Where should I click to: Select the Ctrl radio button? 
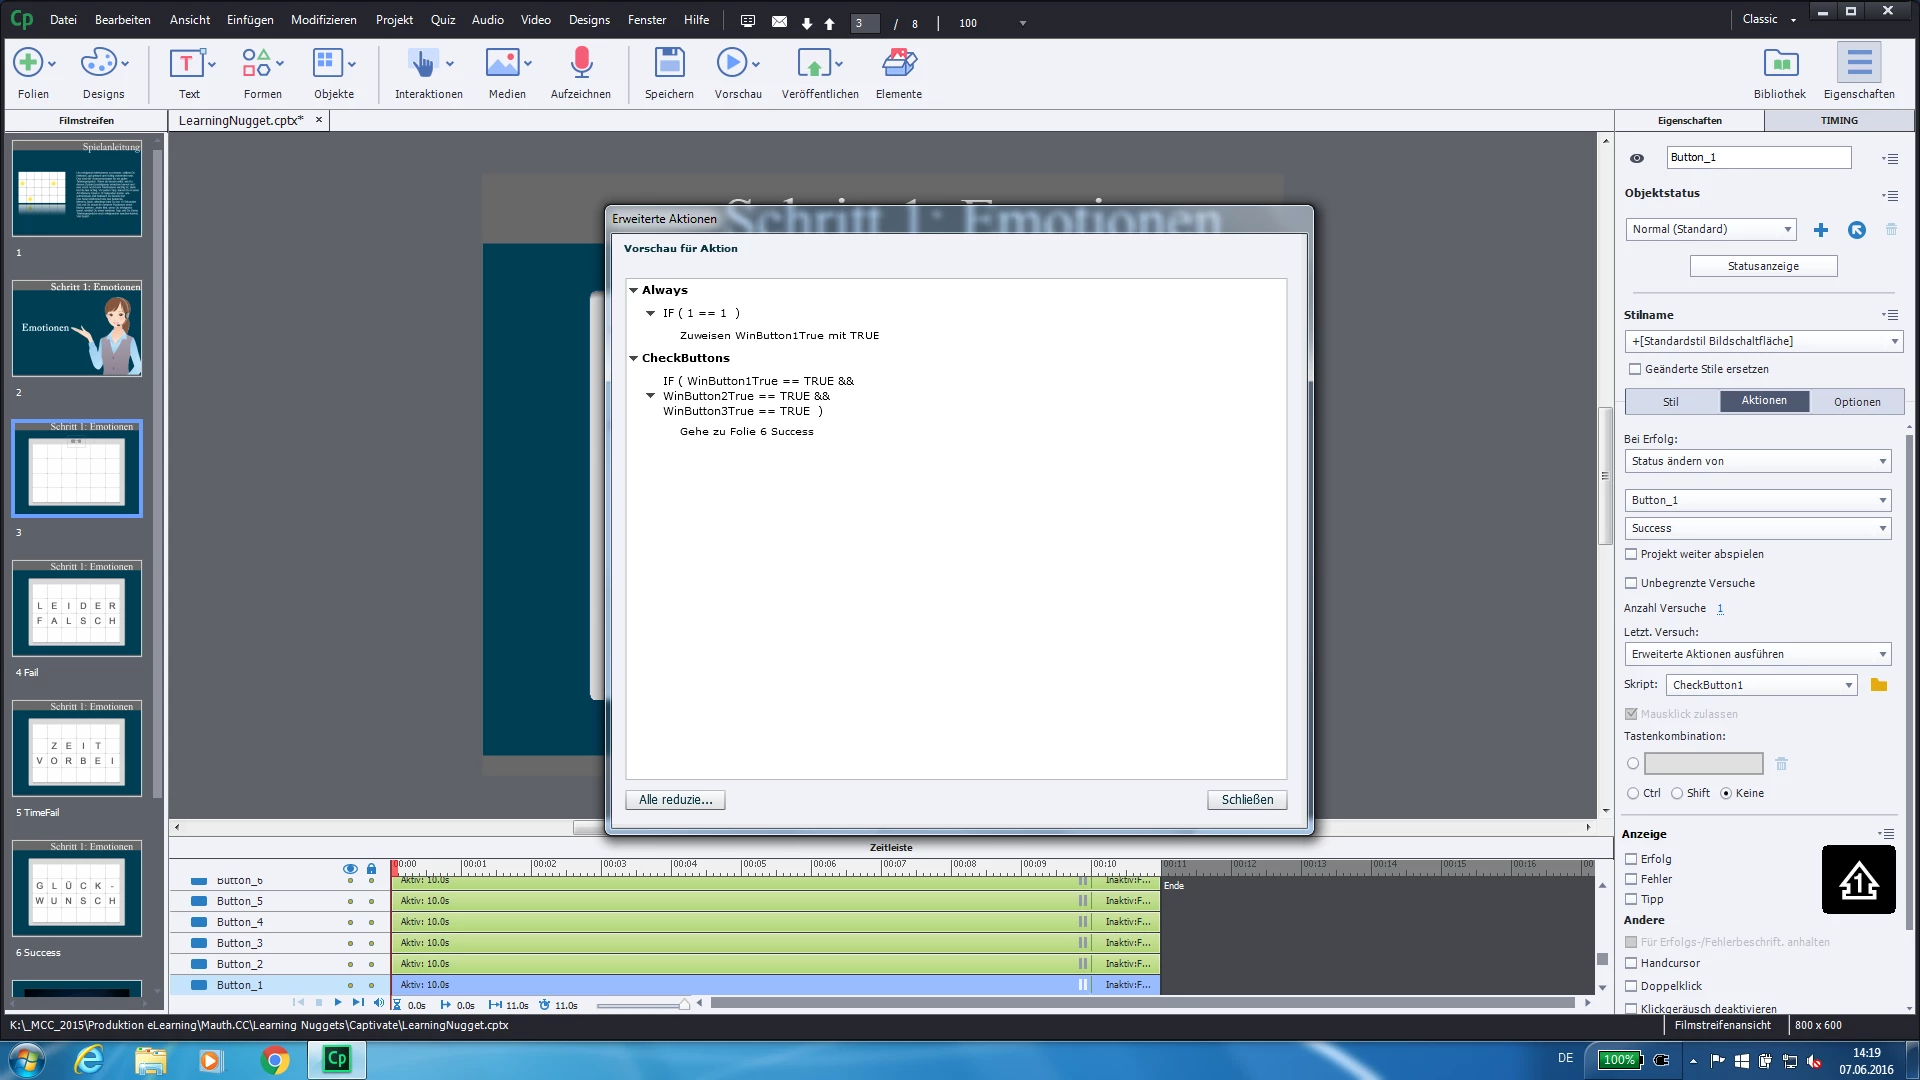point(1633,793)
